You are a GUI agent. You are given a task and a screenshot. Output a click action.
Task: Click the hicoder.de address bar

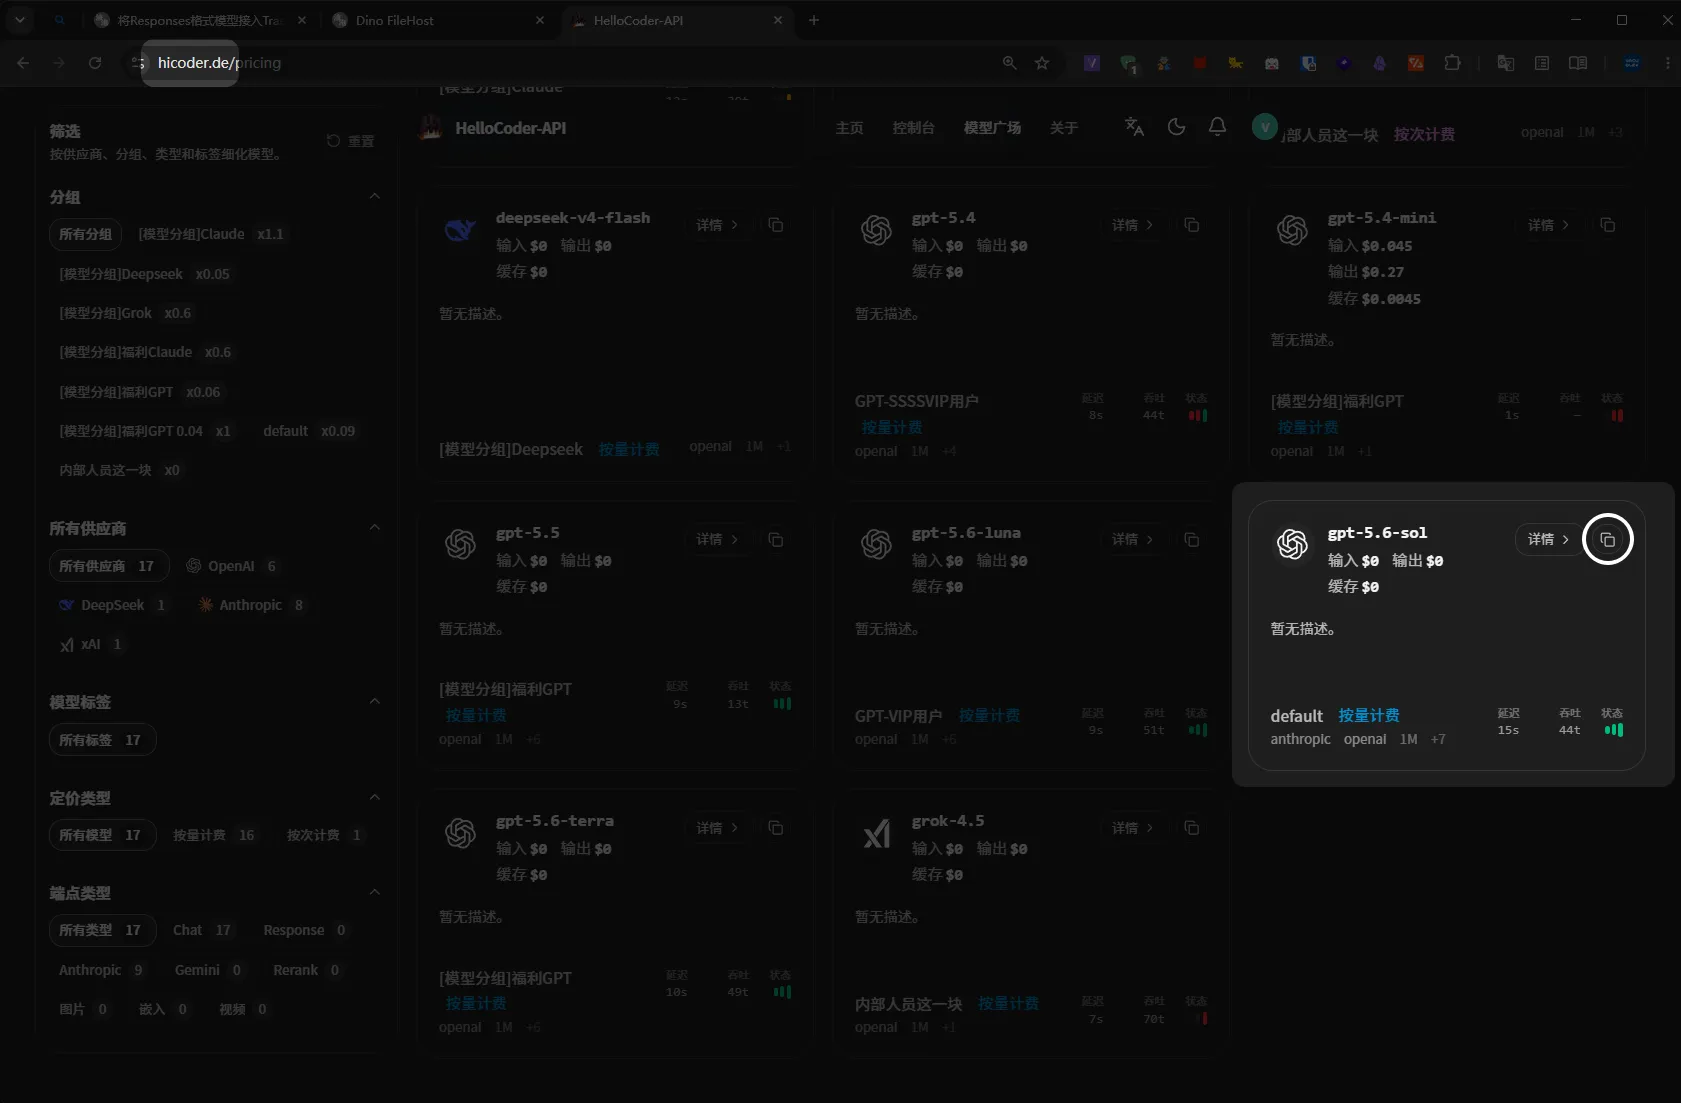pyautogui.click(x=570, y=63)
